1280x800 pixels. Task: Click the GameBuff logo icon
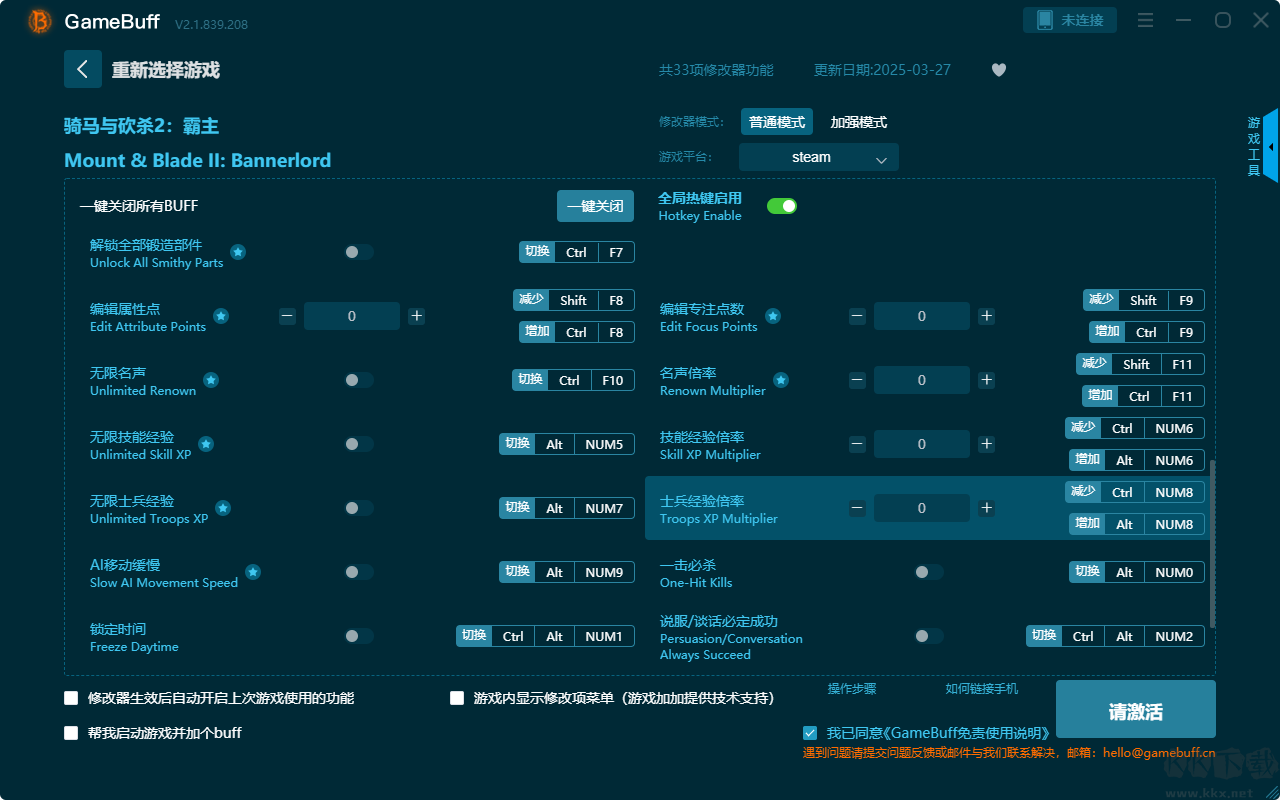click(x=40, y=21)
